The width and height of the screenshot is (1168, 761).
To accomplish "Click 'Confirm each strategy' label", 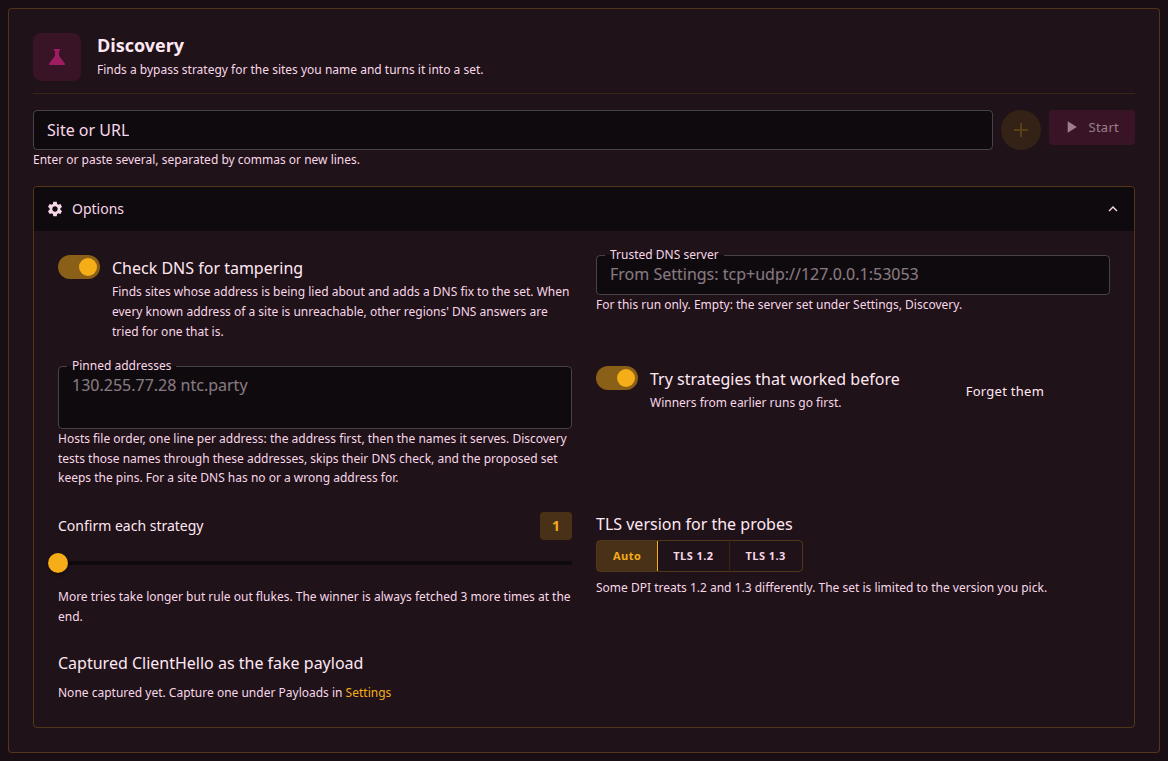I will coord(131,526).
